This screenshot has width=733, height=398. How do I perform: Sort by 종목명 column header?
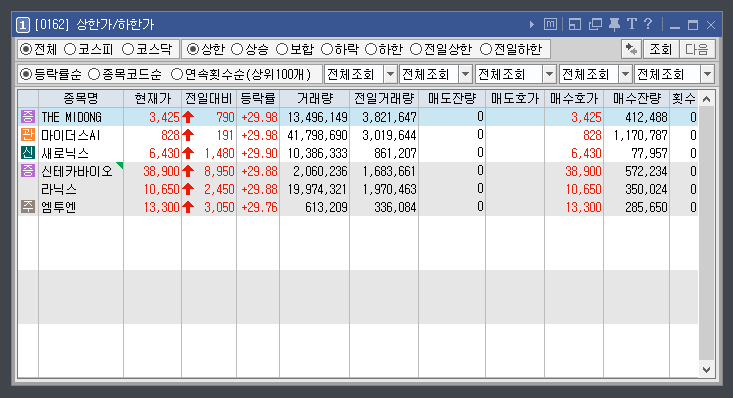tap(81, 99)
